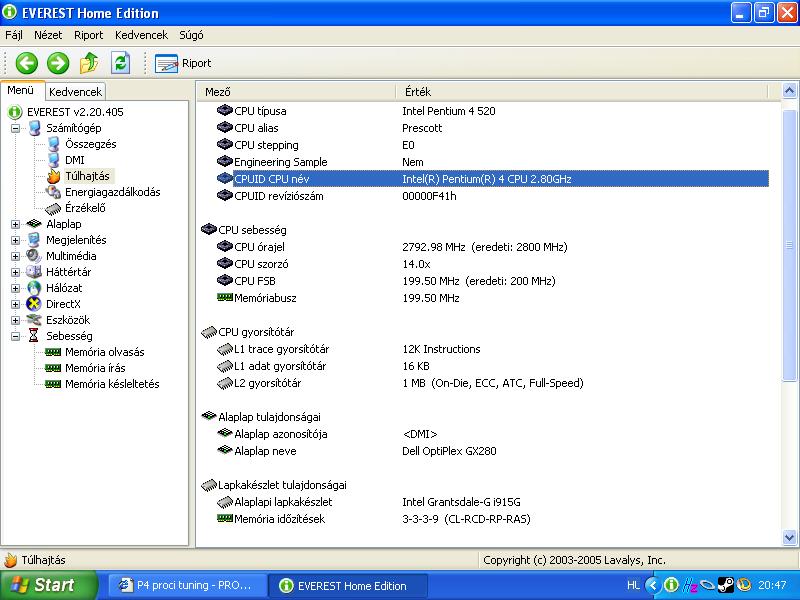Click the green Forward arrow toolbar icon
Viewport: 800px width, 600px height.
coord(58,63)
